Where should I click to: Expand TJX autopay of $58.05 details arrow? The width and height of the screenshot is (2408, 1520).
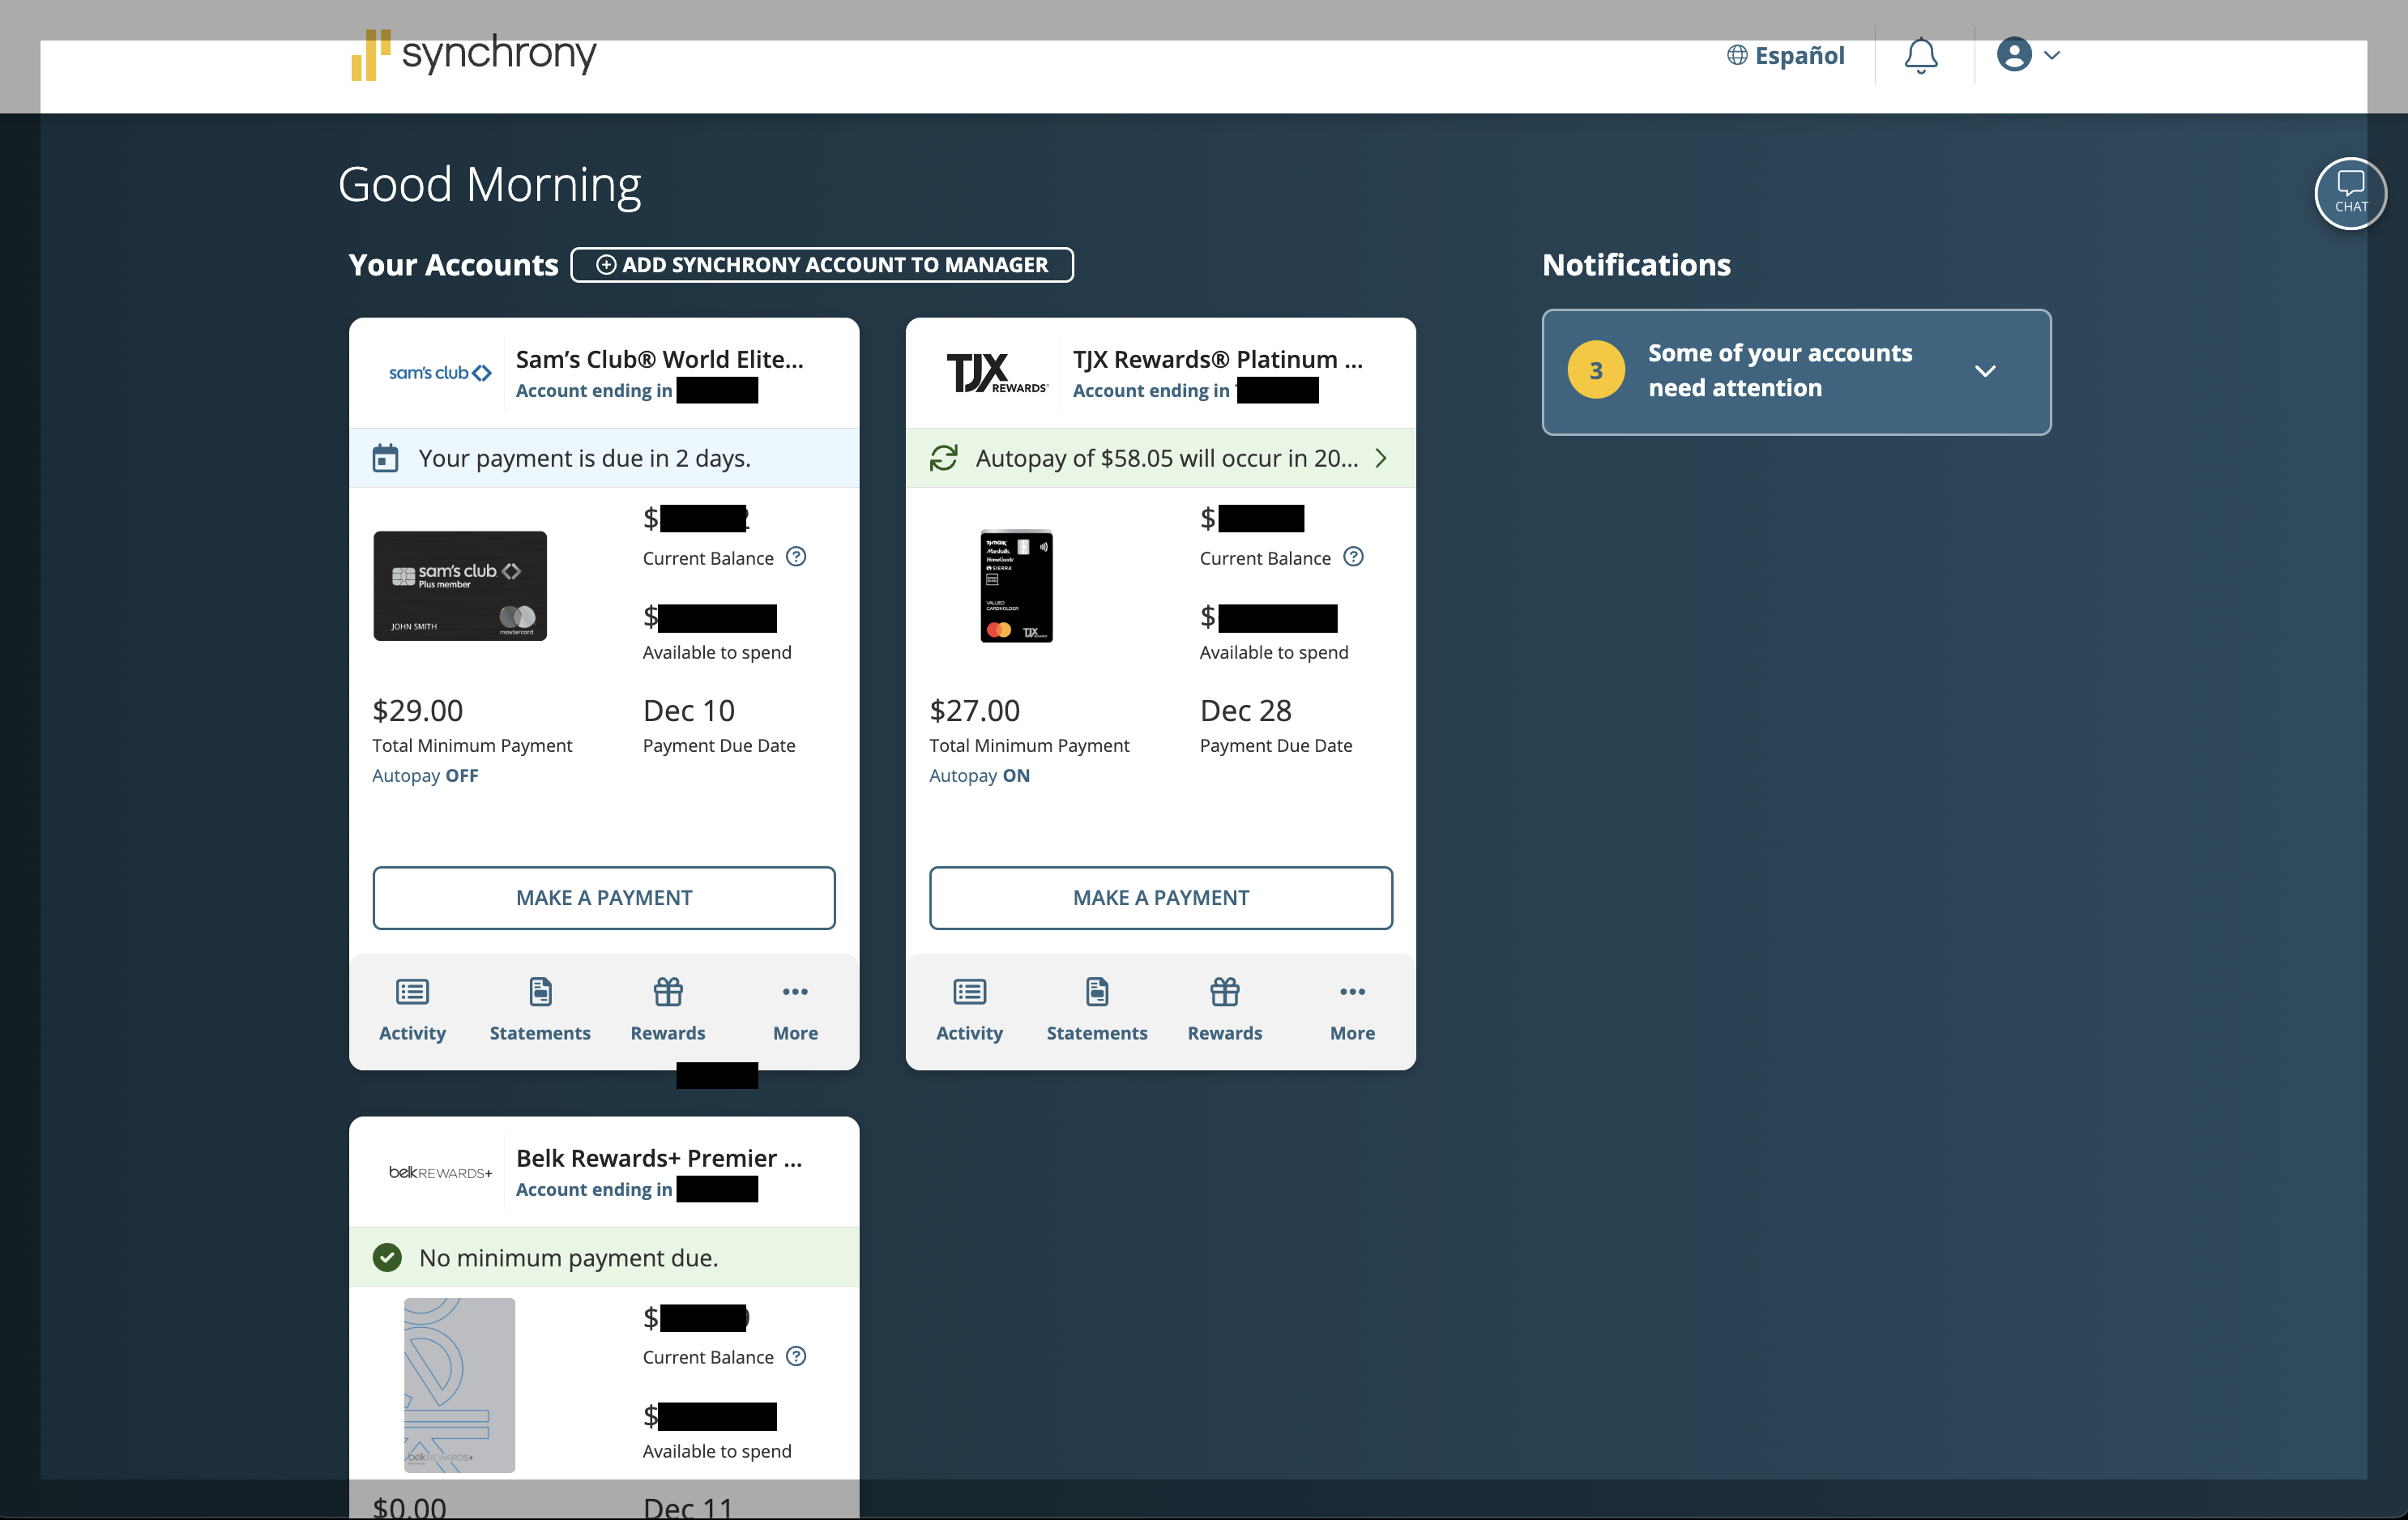(x=1381, y=458)
